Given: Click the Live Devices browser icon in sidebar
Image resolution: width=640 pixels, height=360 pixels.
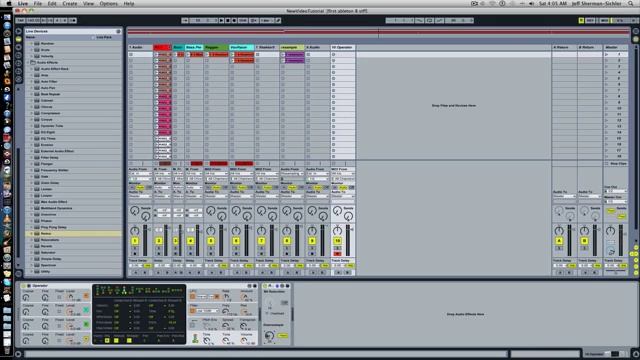Looking at the screenshot, I should tap(19, 39).
